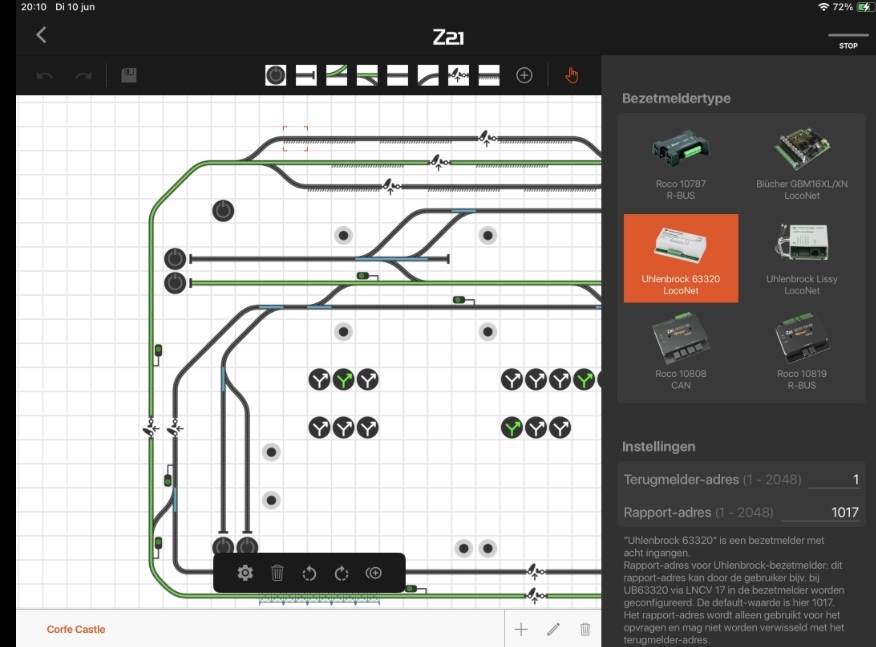The width and height of the screenshot is (876, 647).
Task: Rename the layout page with the pencil icon
Action: coord(553,630)
